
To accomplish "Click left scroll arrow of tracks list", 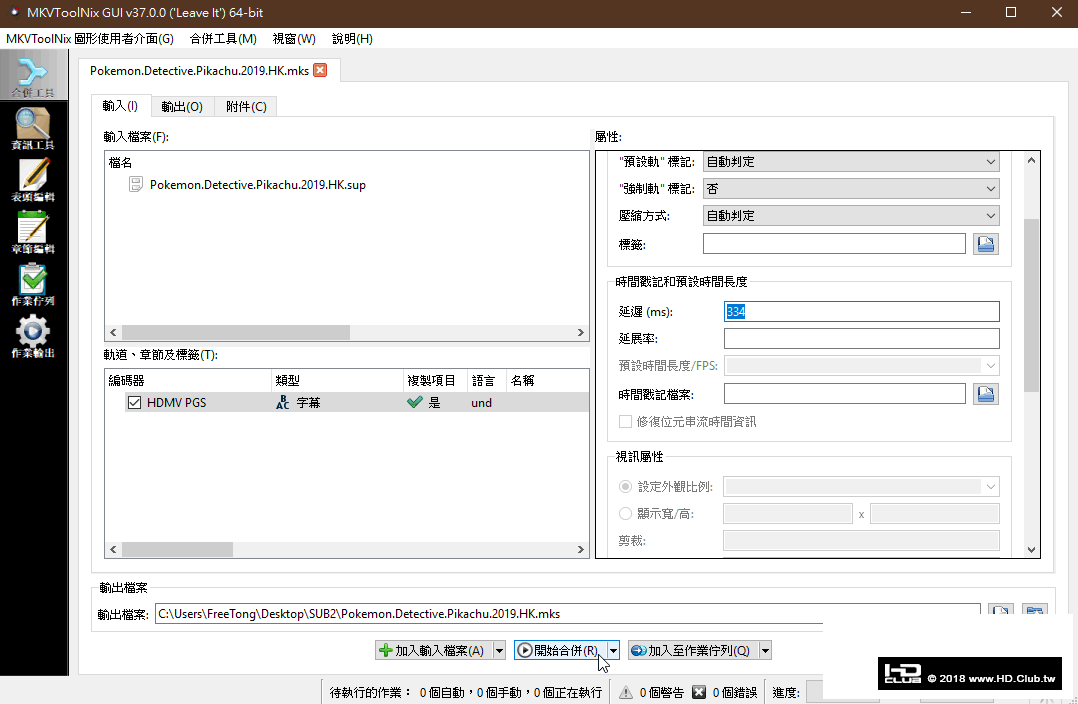I will tap(113, 549).
